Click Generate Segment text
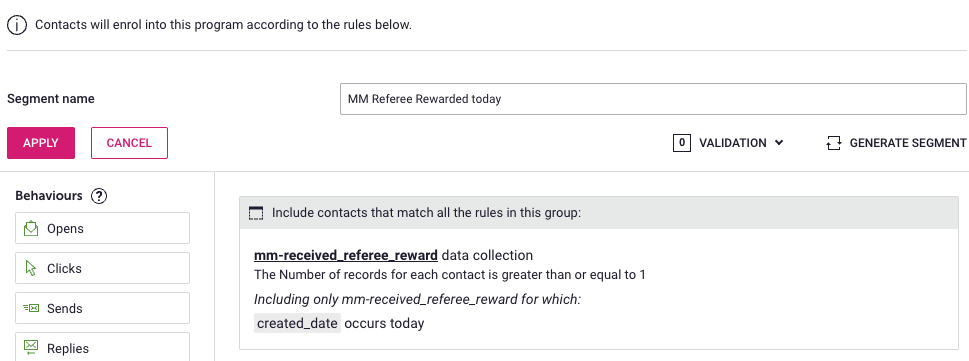969x361 pixels. coord(908,143)
